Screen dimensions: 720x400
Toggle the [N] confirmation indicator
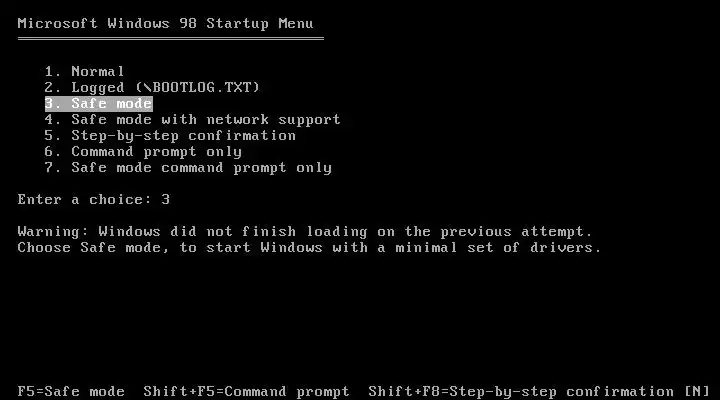[697, 392]
